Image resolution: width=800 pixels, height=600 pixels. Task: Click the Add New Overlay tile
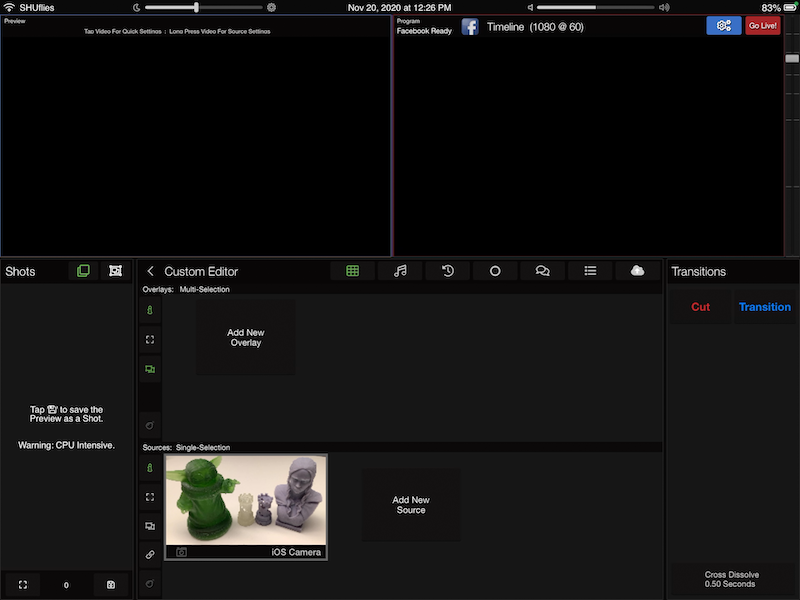245,338
